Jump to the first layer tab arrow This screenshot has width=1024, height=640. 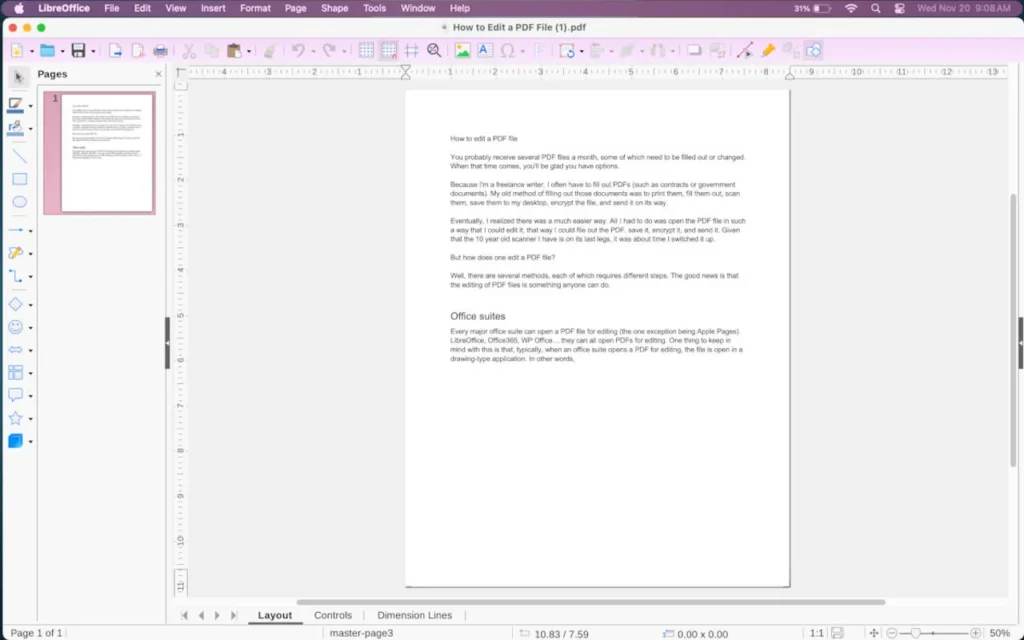coord(184,615)
